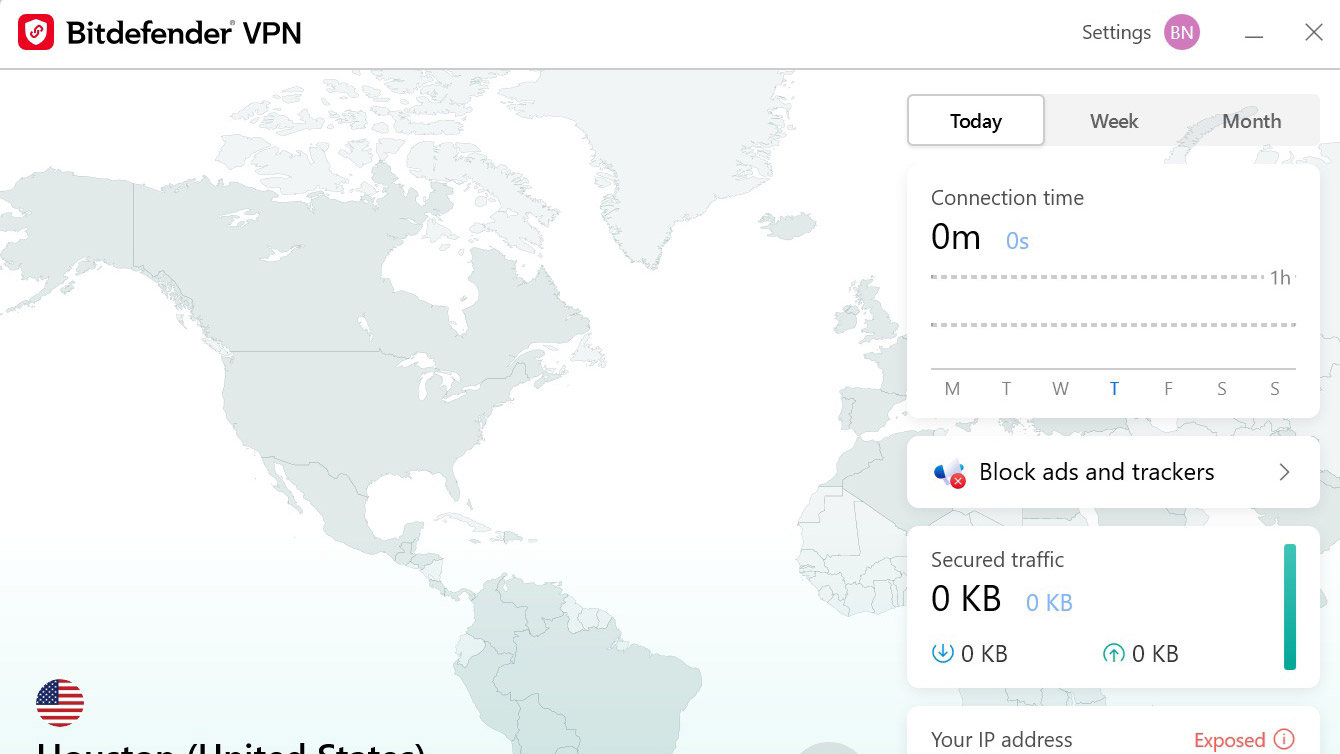Click the Your IP address label
The height and width of the screenshot is (754, 1340).
click(x=1001, y=740)
